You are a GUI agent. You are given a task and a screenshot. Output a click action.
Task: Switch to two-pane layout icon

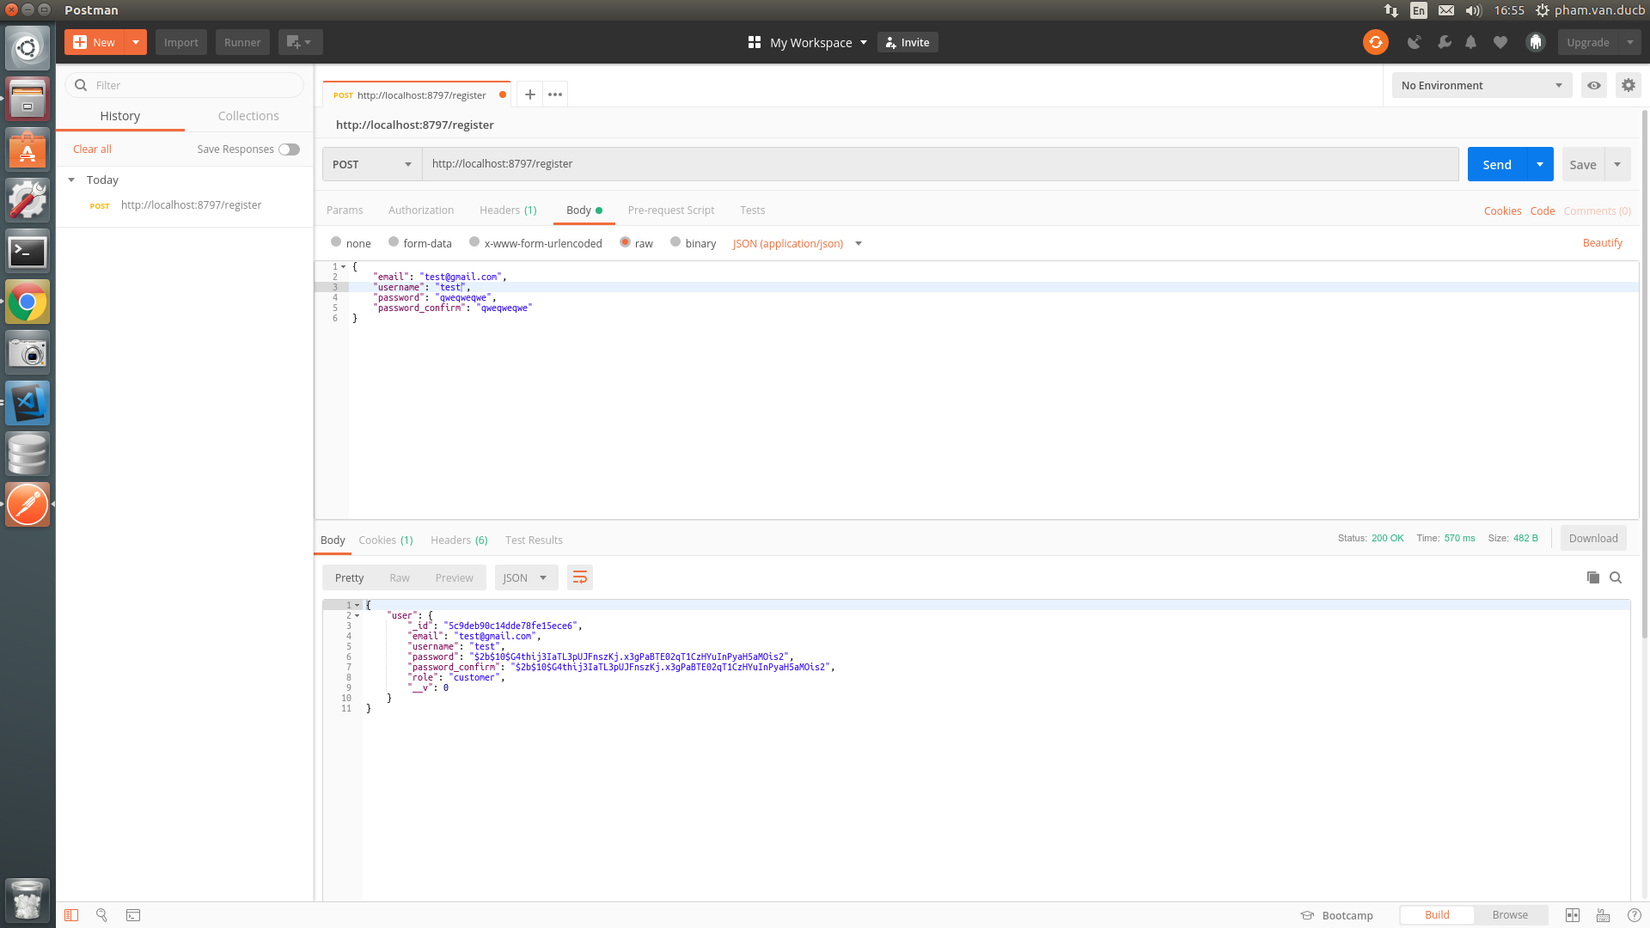[x=1573, y=915]
